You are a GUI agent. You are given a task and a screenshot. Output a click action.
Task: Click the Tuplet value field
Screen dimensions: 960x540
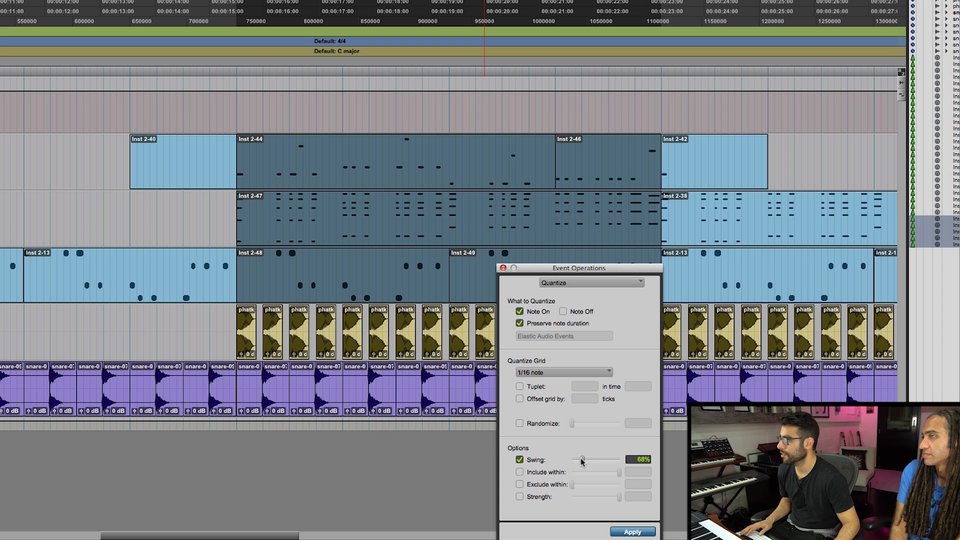pyautogui.click(x=584, y=386)
